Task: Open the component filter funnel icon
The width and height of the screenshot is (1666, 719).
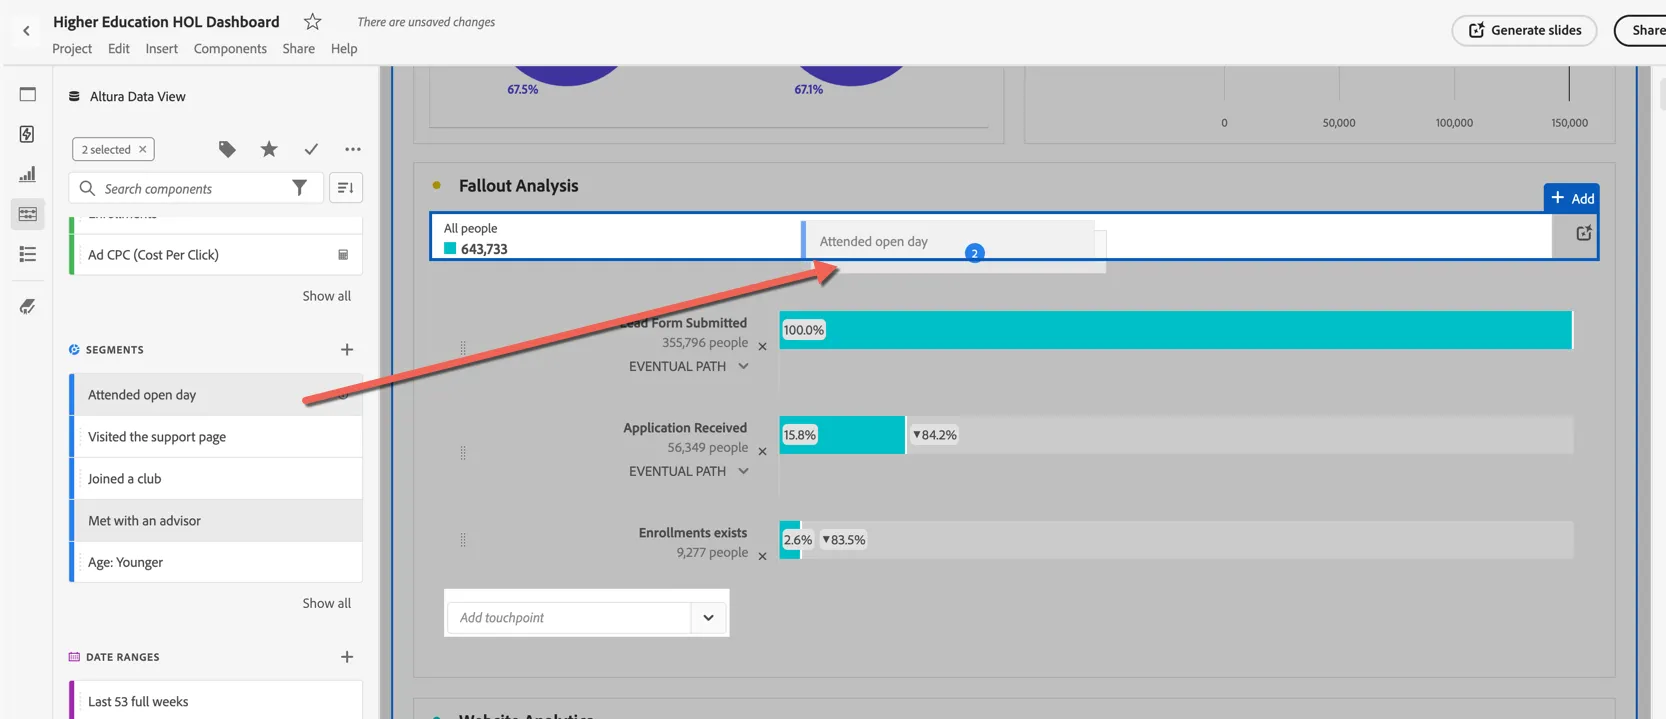Action: click(x=299, y=188)
